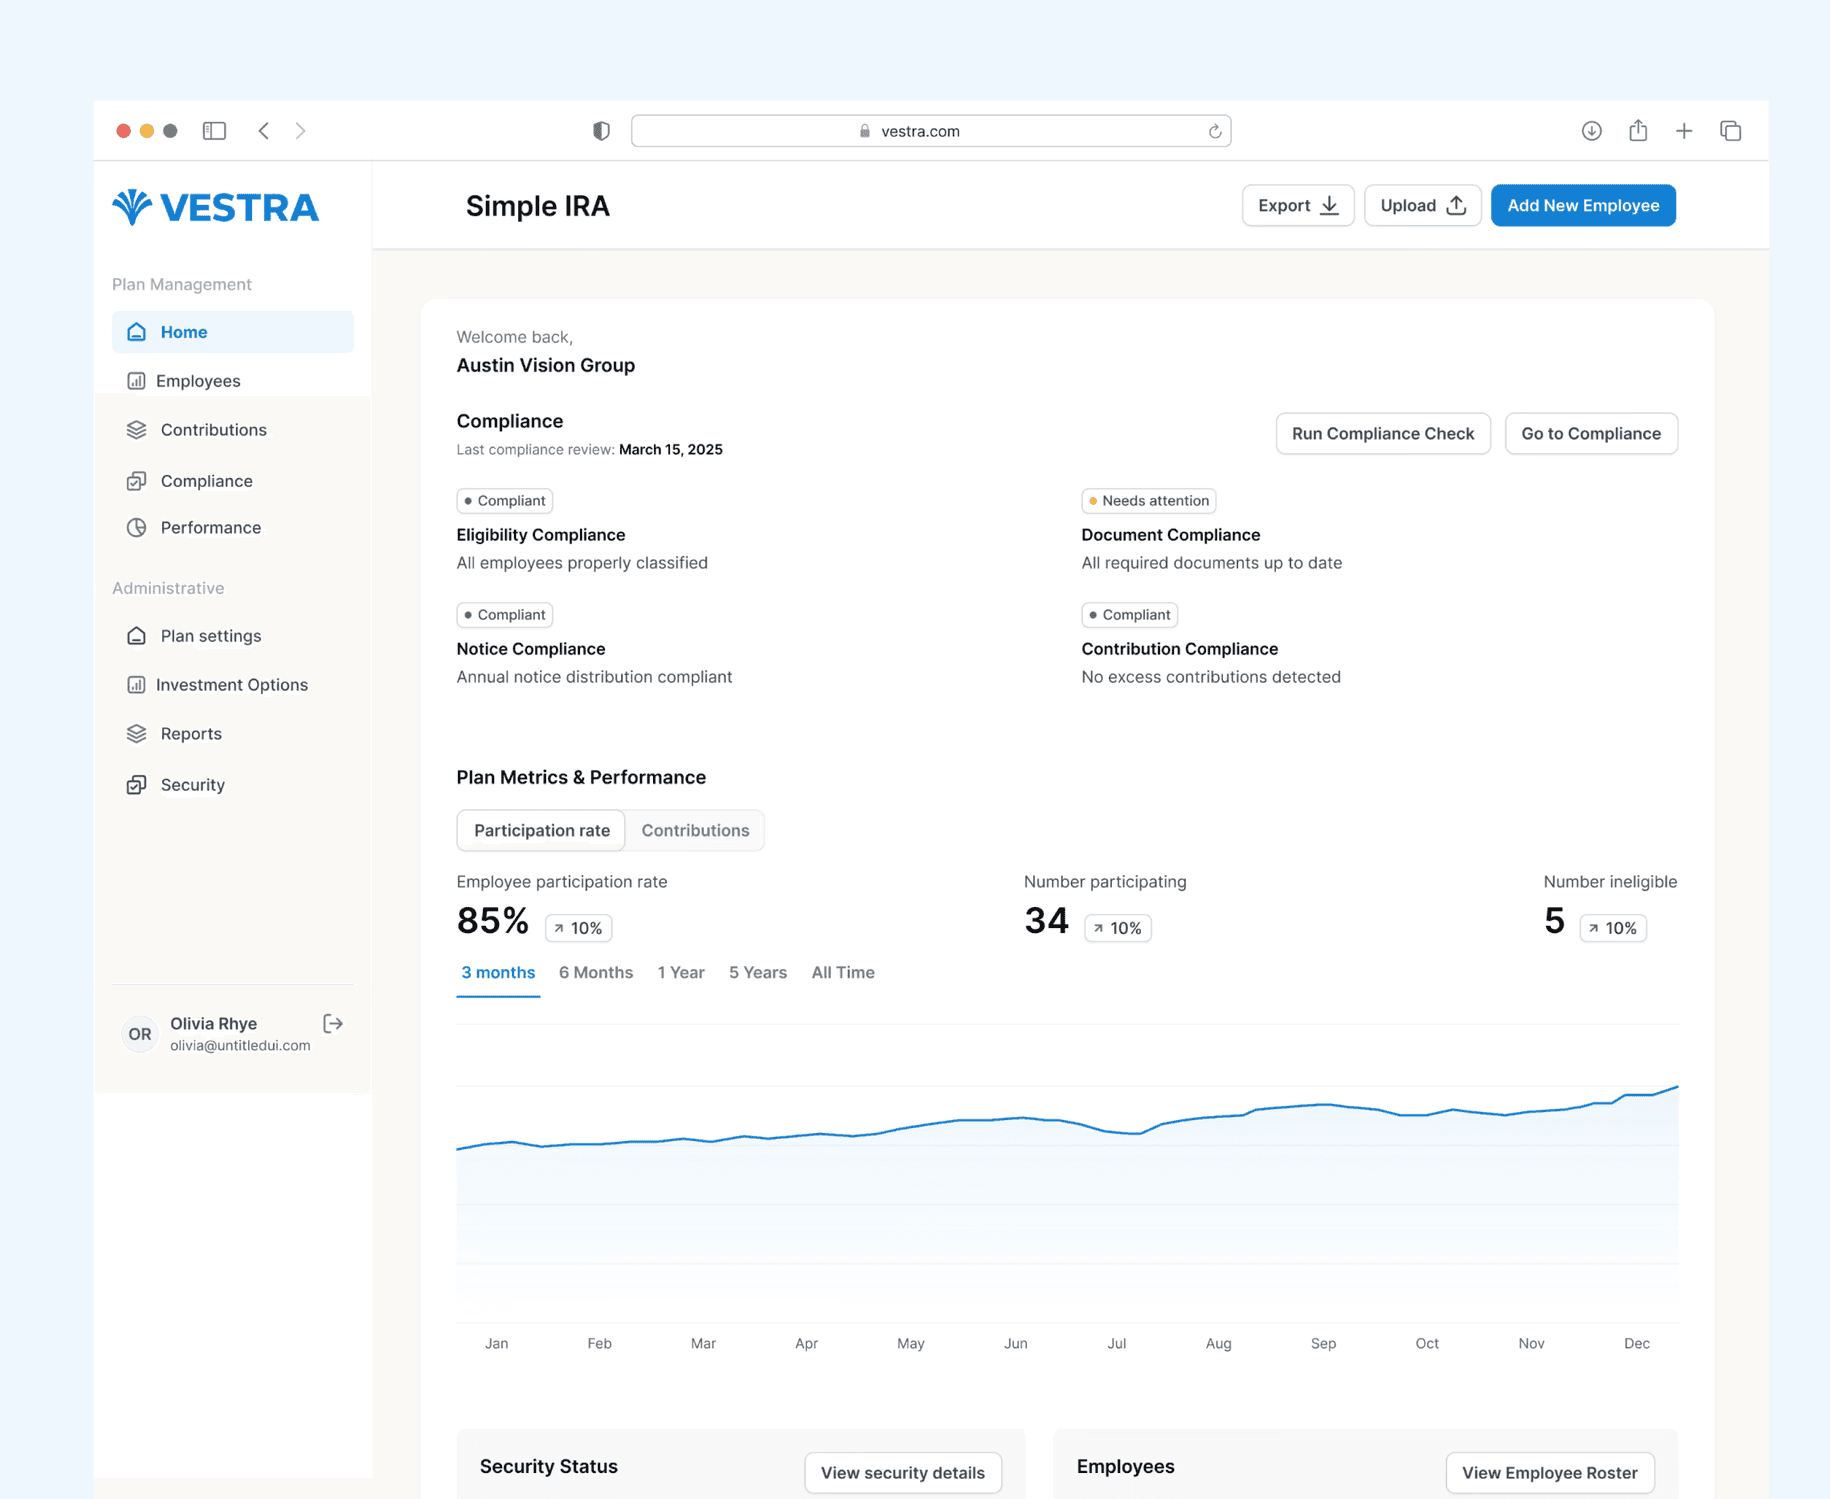This screenshot has width=1830, height=1499.
Task: Click the Security icon in sidebar
Action: 137,785
